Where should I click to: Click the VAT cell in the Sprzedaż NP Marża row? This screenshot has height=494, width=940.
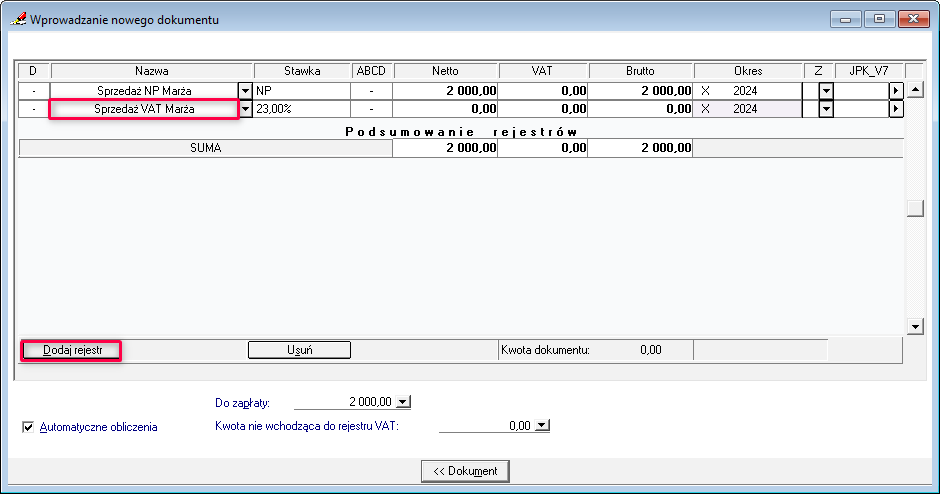(543, 91)
